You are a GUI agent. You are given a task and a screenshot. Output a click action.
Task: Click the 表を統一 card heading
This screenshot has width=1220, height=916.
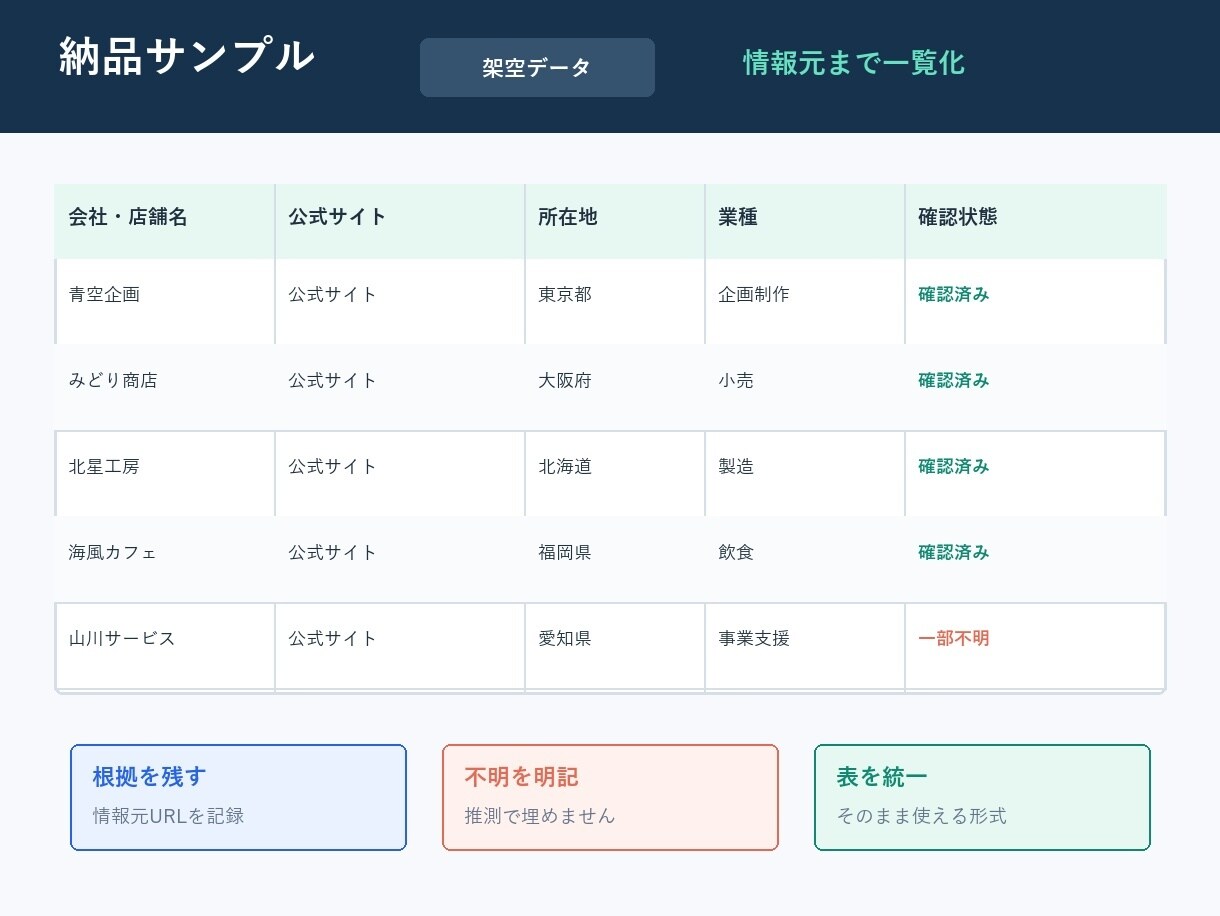point(882,777)
